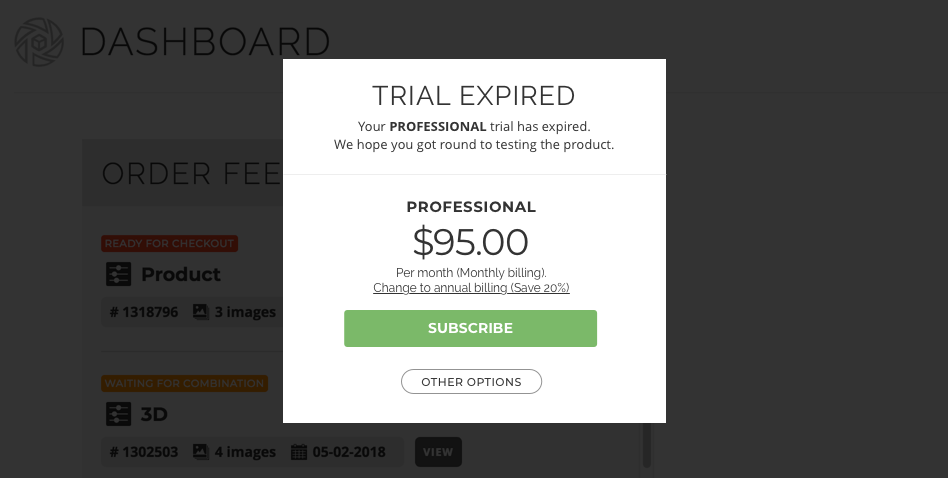Open the 3D order title

point(154,415)
